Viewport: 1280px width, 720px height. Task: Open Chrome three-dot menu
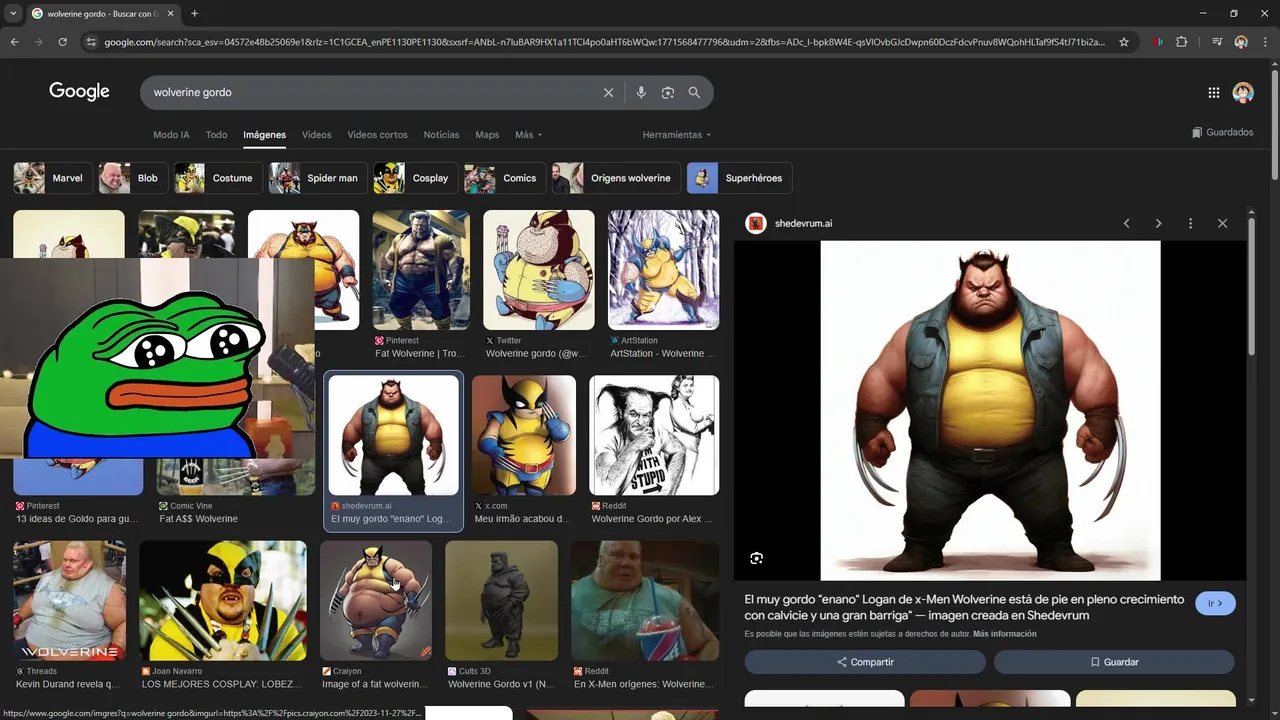1266,42
